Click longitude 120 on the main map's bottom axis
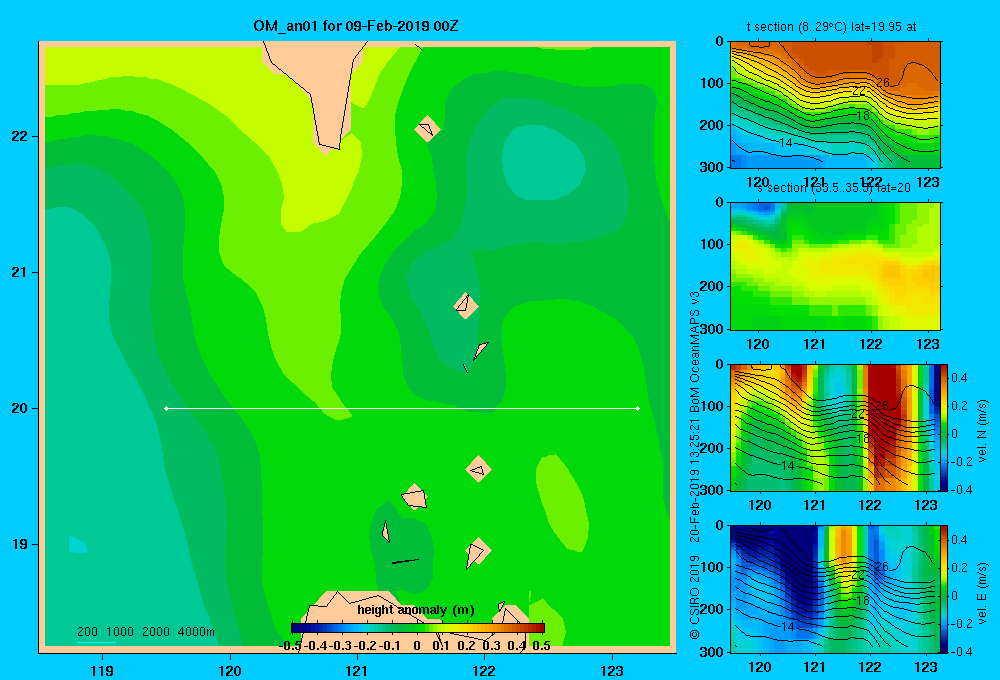This screenshot has width=1000, height=680. (x=230, y=671)
